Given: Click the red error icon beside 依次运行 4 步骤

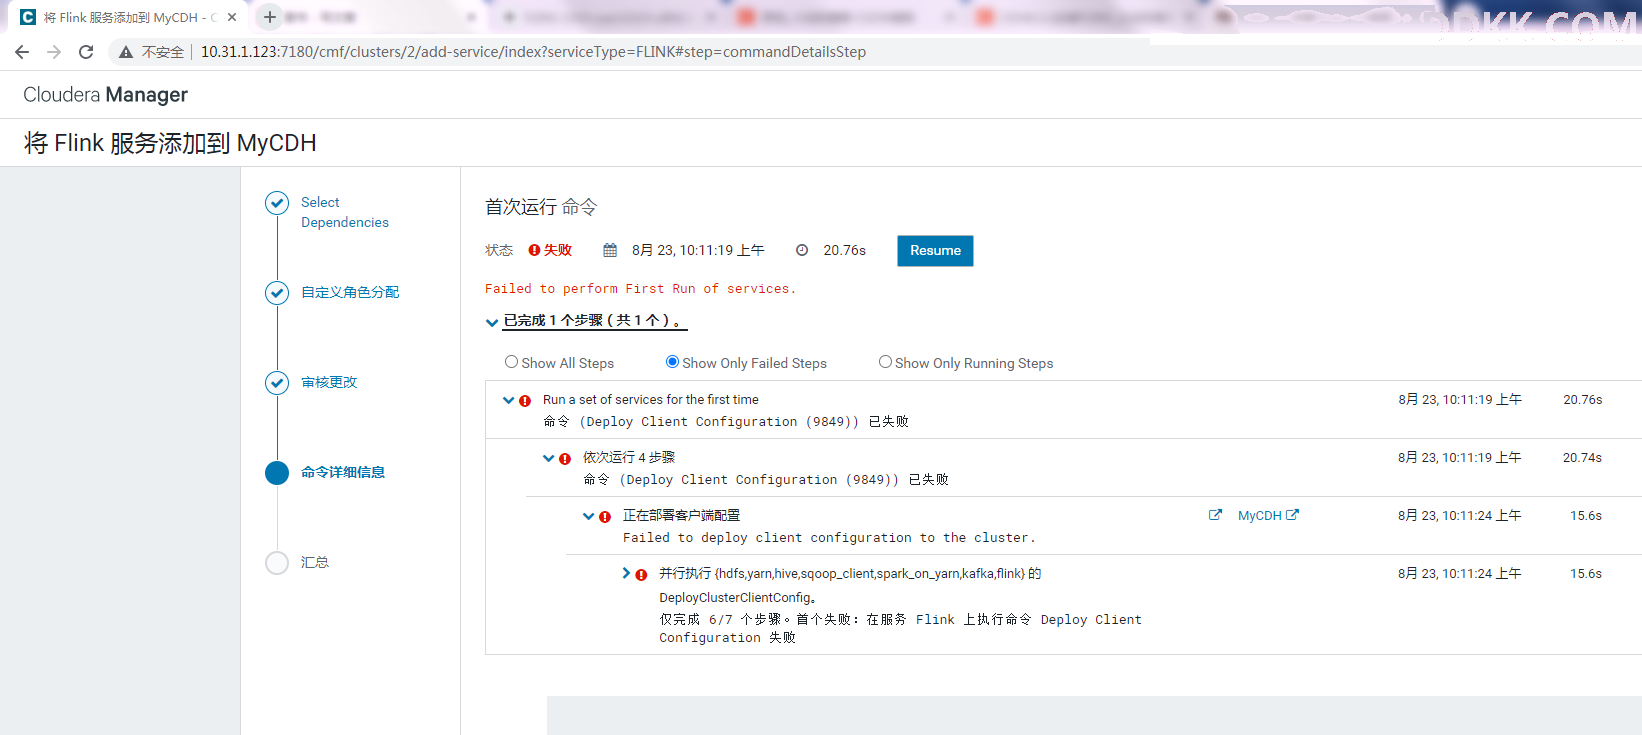Looking at the screenshot, I should point(565,458).
